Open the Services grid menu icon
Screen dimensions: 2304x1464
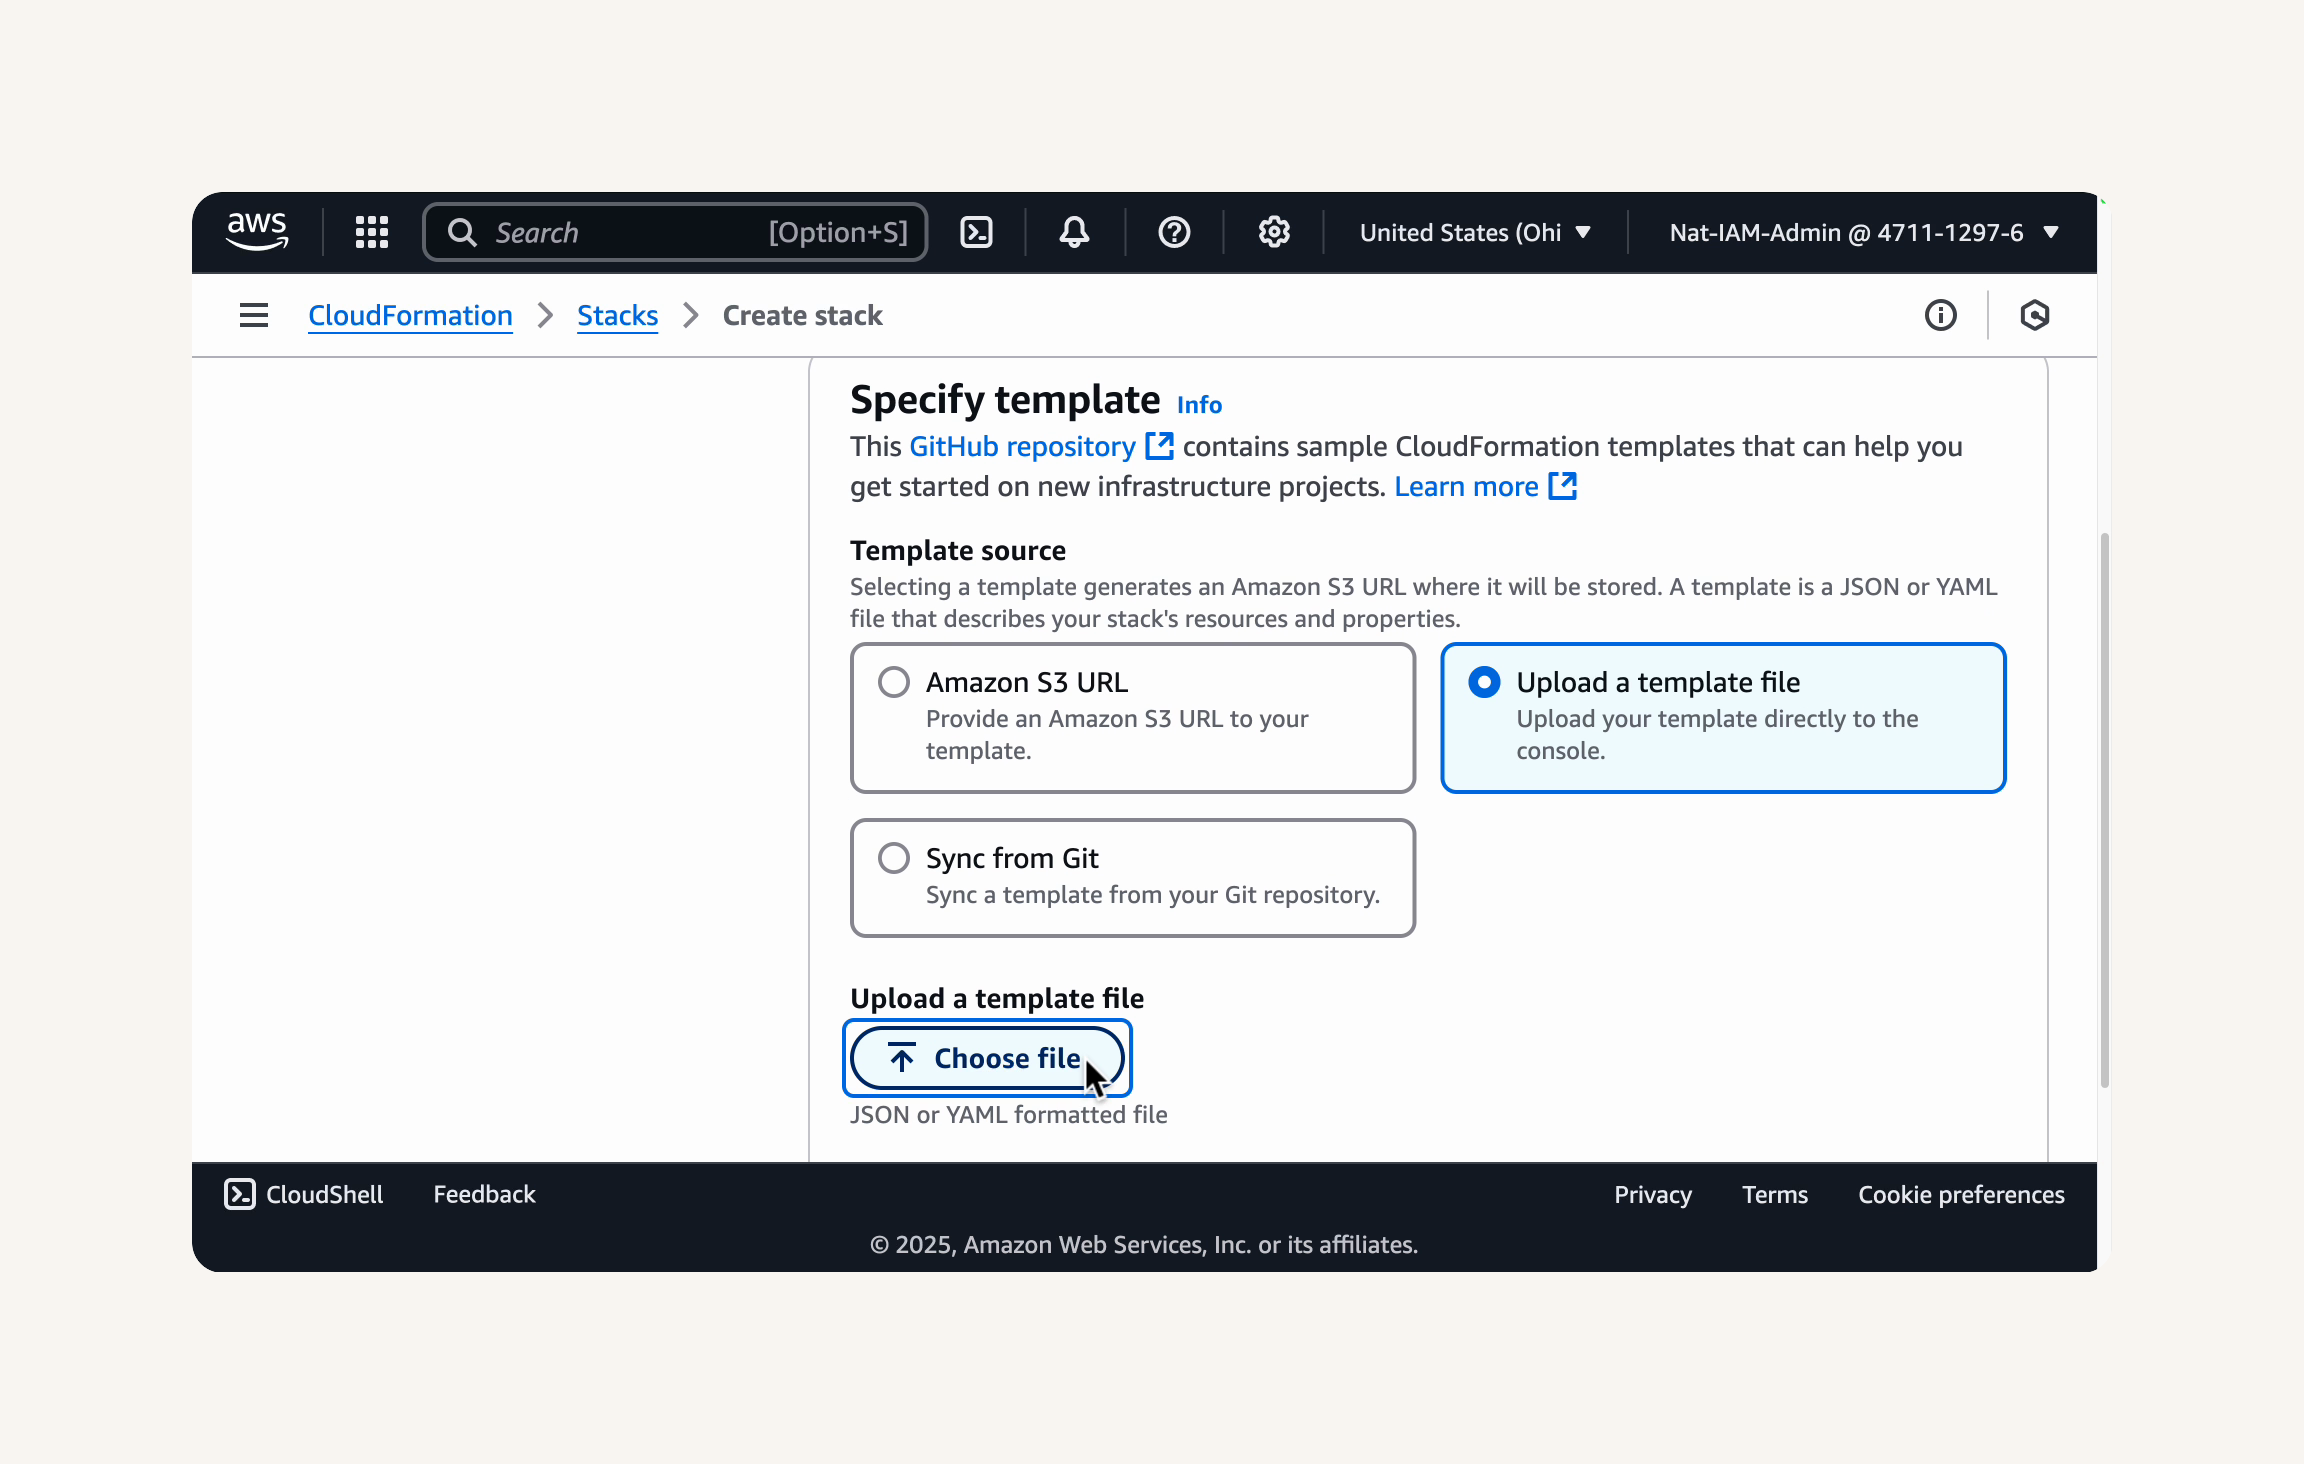coord(372,232)
